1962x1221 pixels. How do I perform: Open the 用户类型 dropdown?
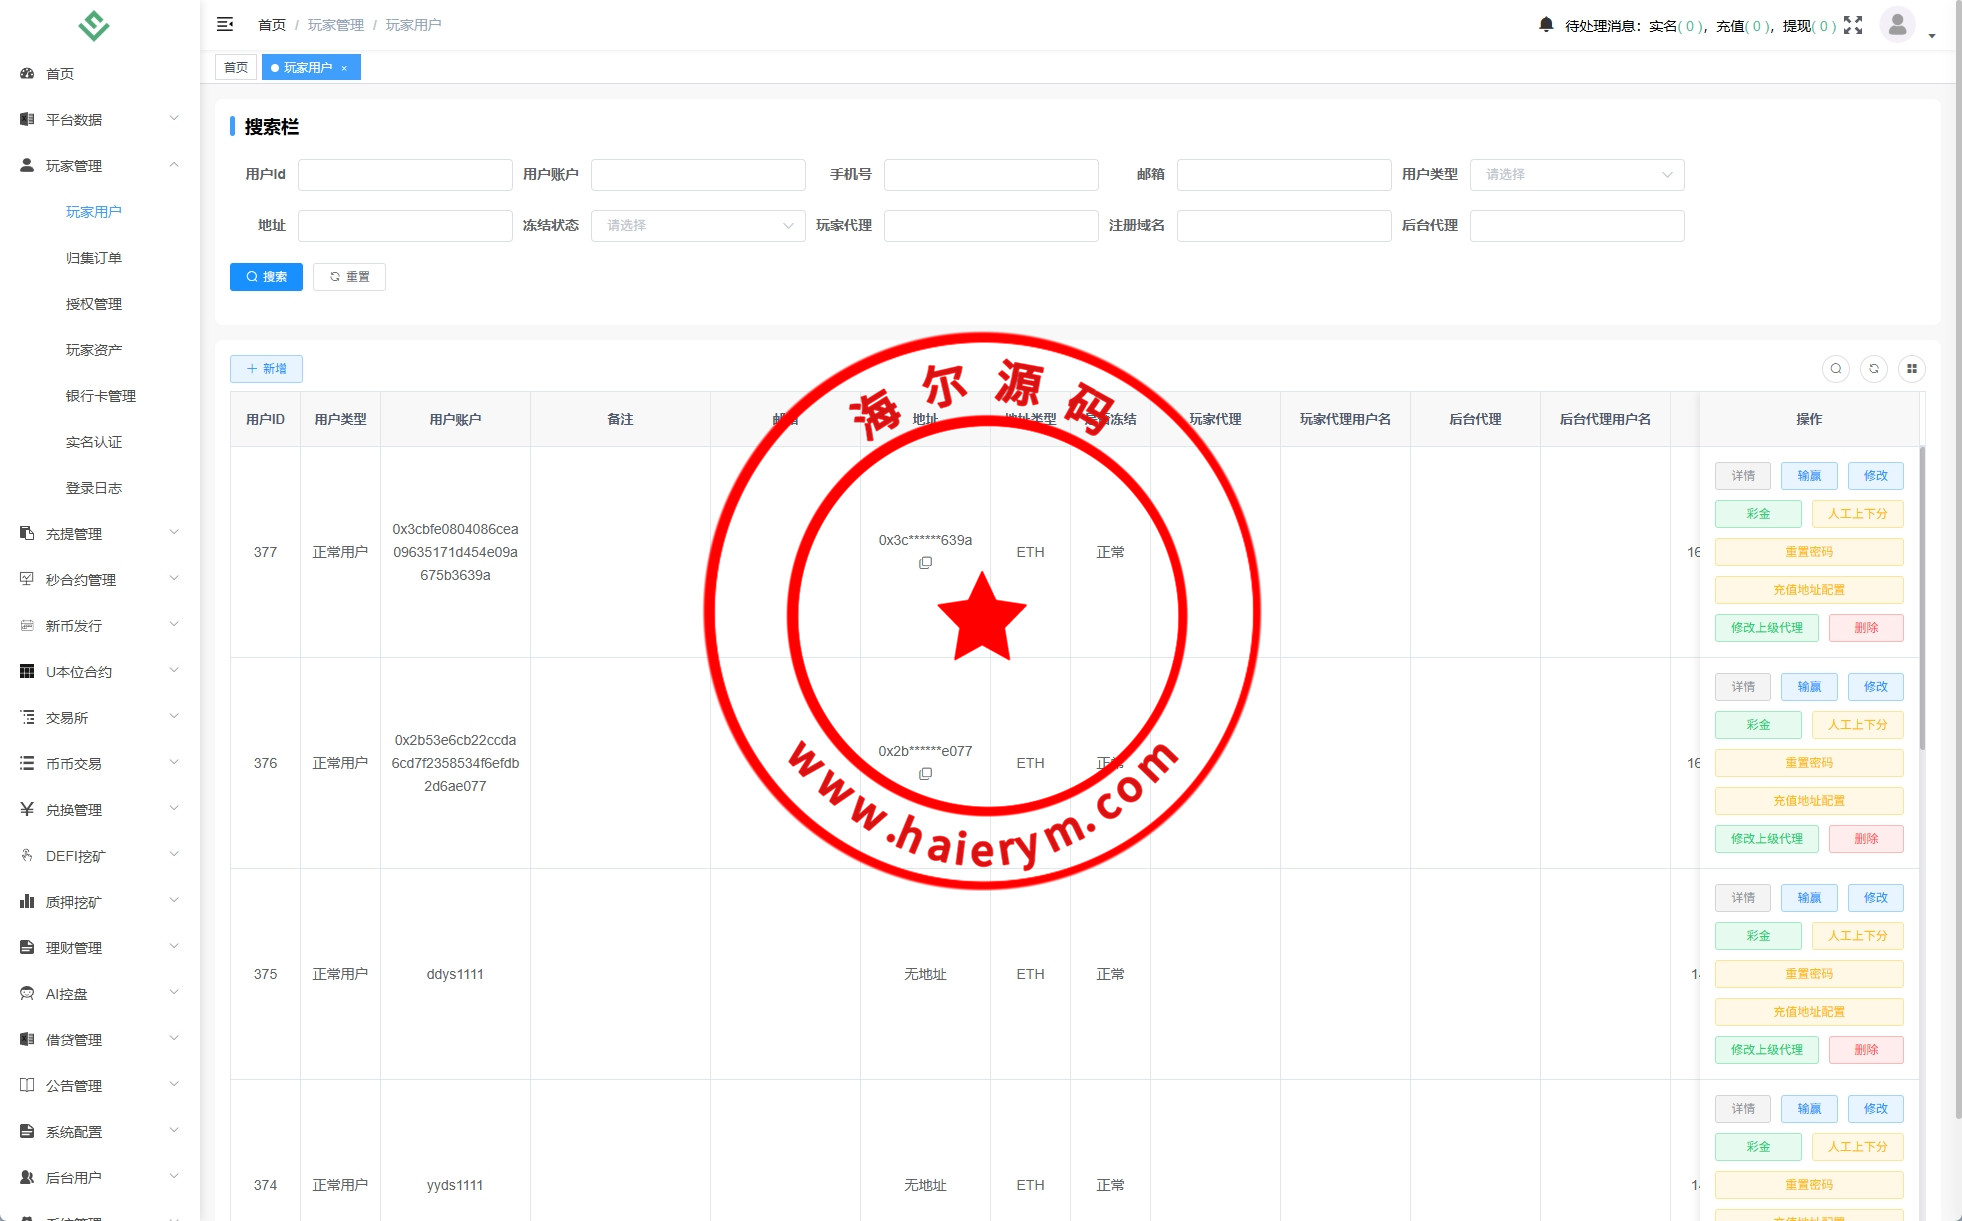click(1577, 175)
